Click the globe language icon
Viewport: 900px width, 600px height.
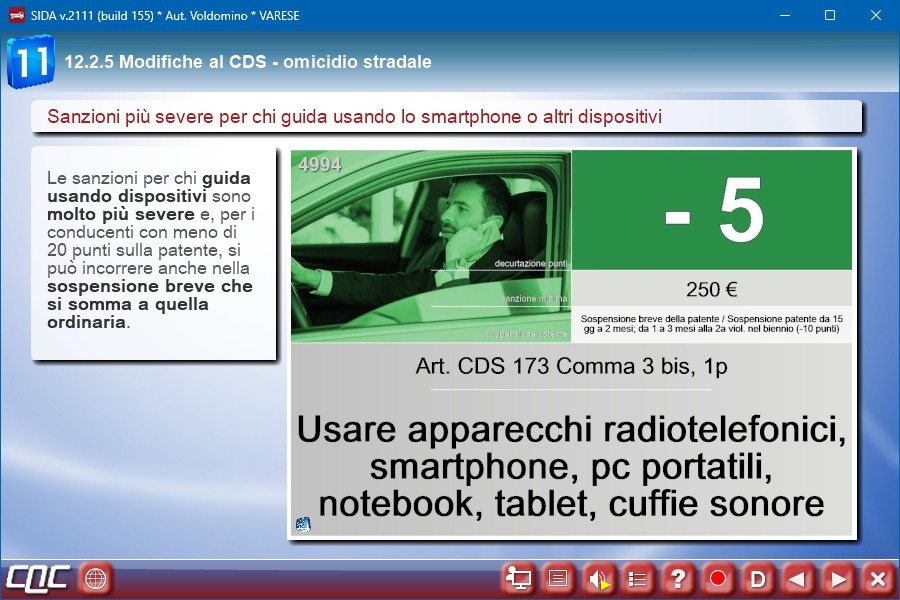point(96,578)
